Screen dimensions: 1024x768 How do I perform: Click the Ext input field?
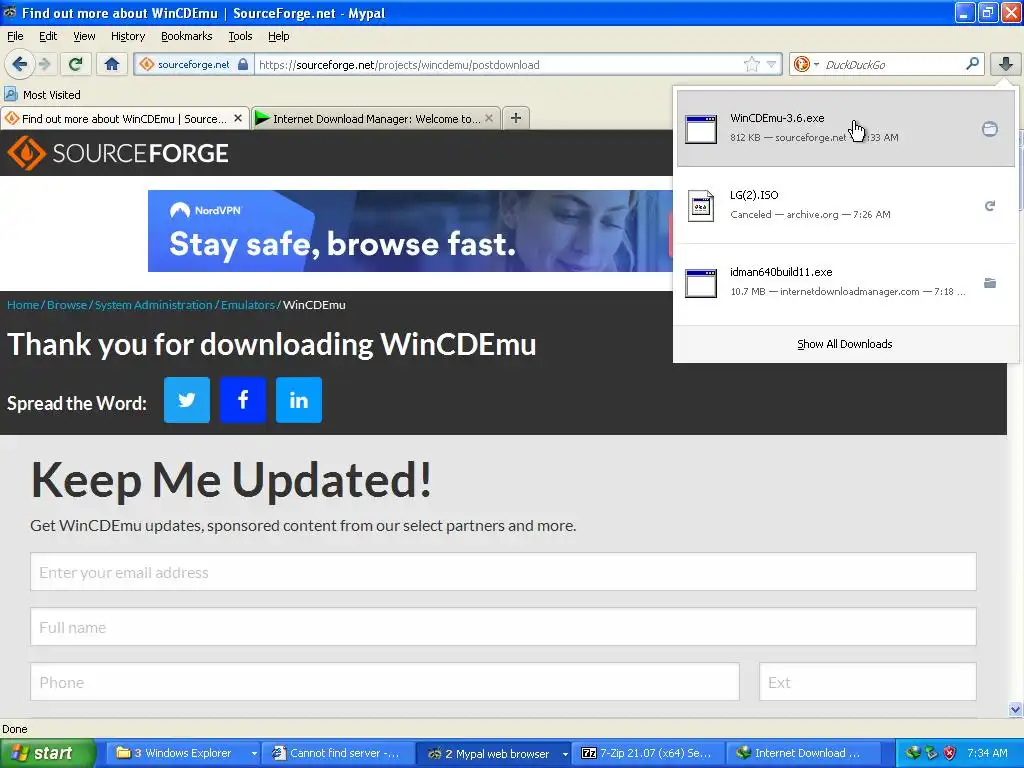click(x=868, y=682)
